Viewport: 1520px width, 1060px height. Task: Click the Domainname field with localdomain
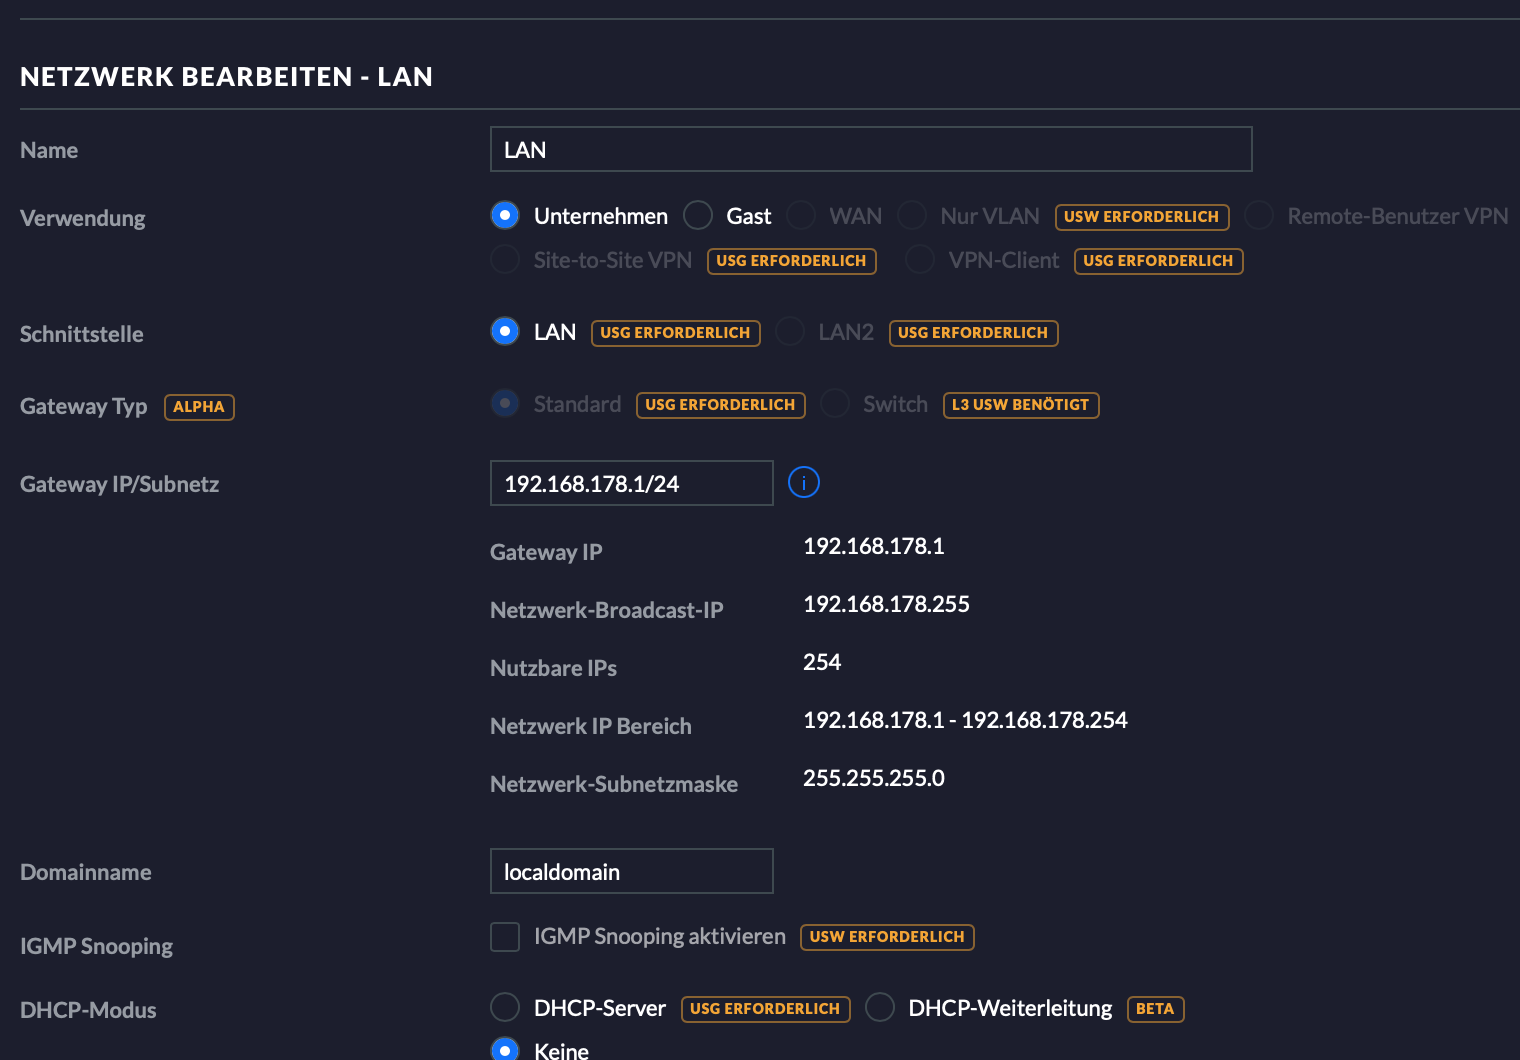tap(632, 871)
